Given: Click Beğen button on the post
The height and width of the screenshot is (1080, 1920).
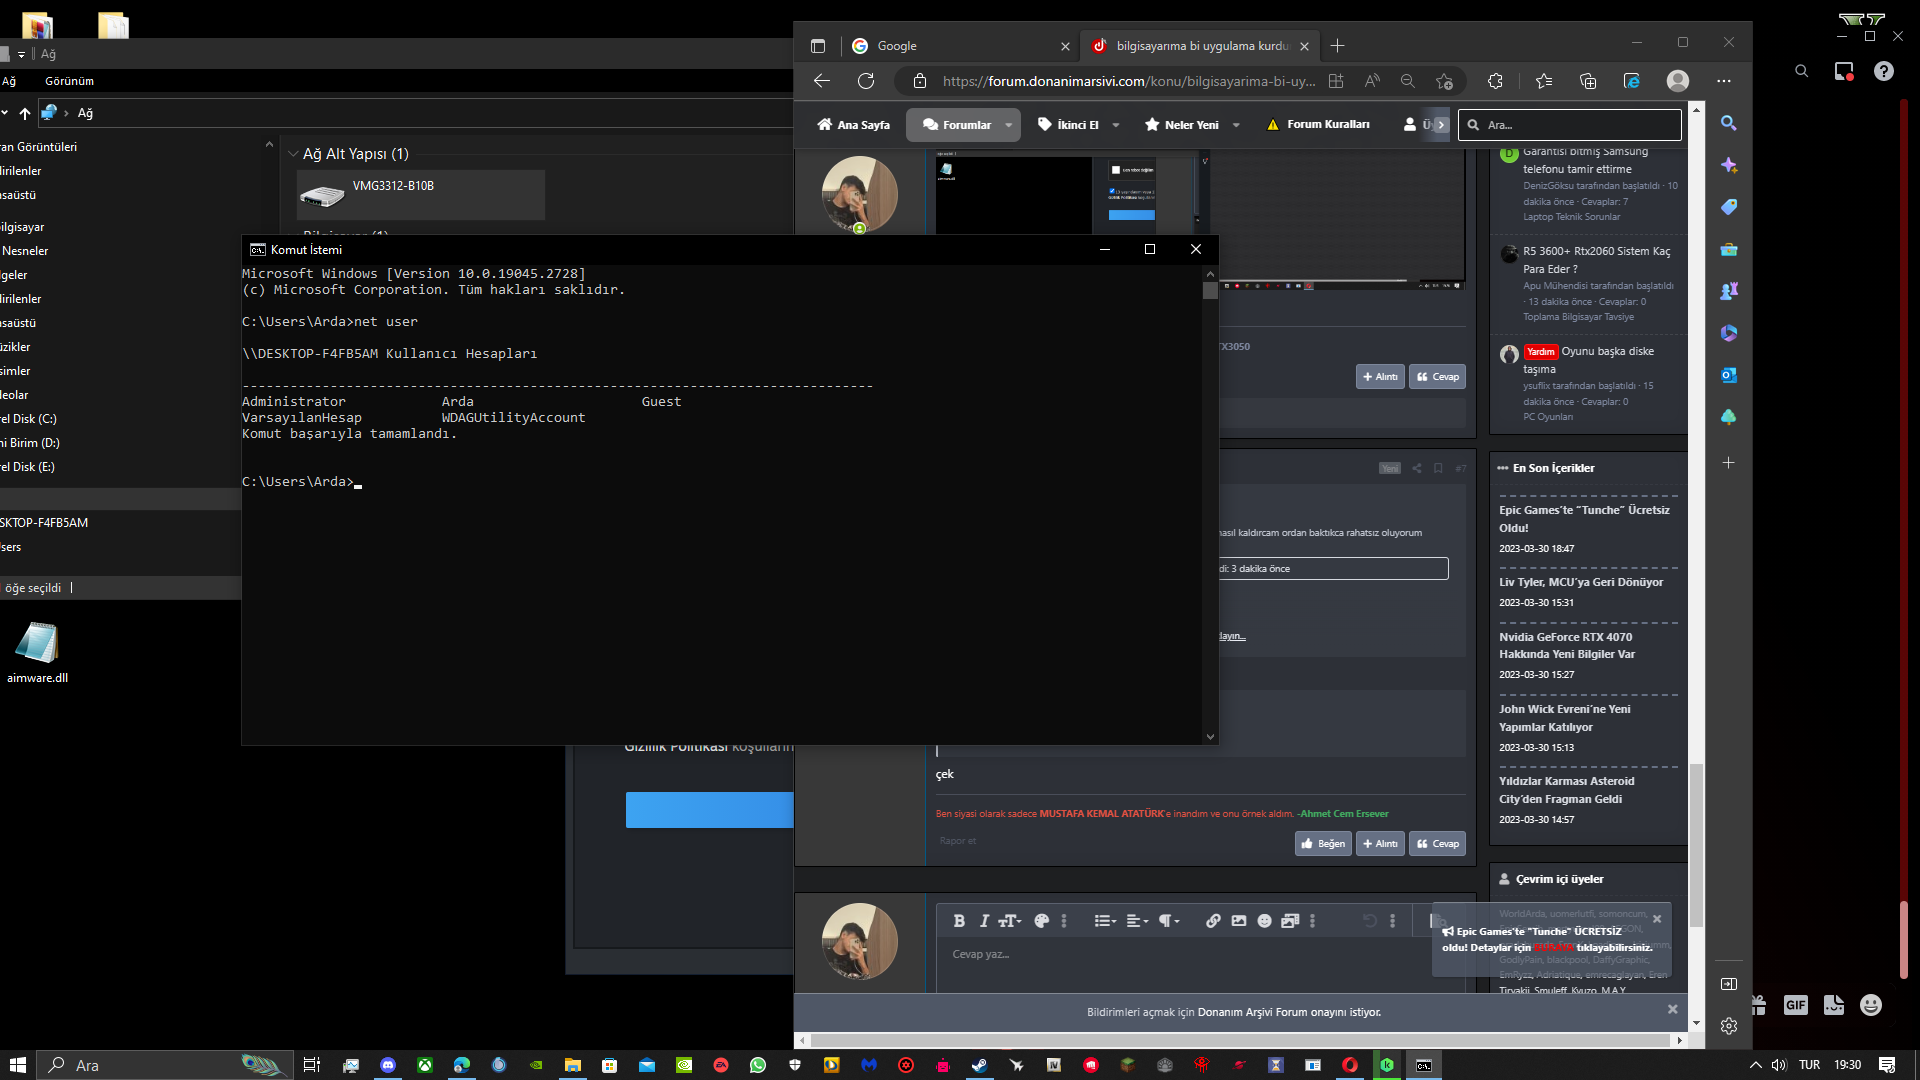Looking at the screenshot, I should click(1323, 844).
